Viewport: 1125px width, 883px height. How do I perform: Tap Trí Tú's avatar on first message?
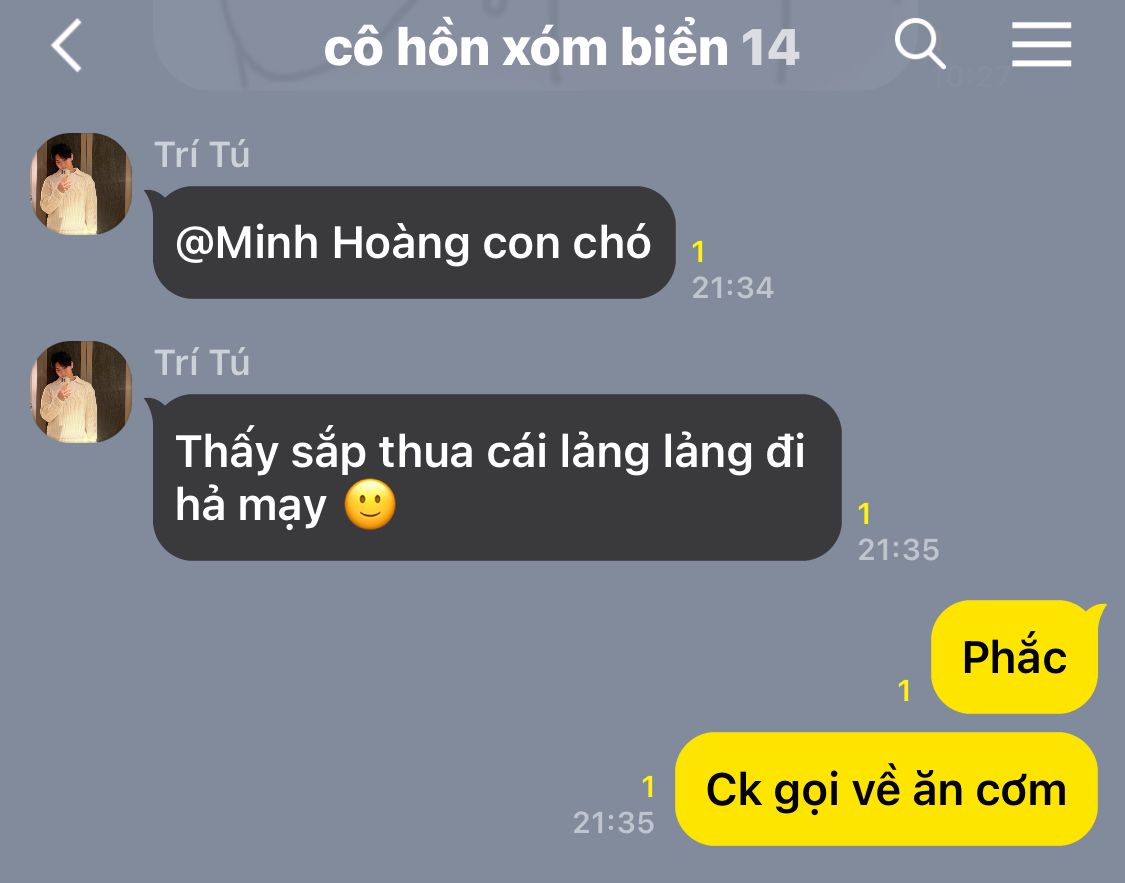[x=81, y=184]
